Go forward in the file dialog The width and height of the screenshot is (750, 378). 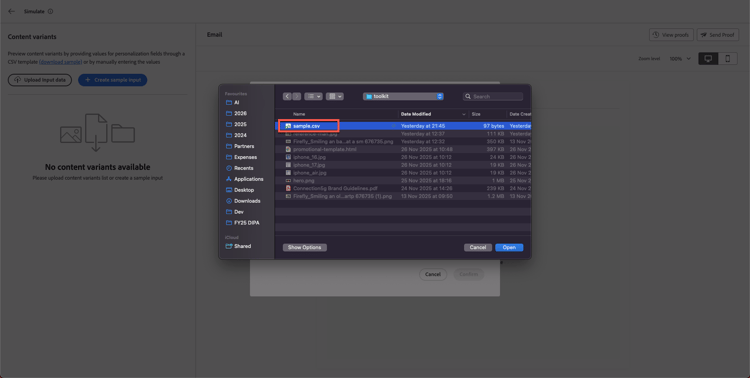tap(297, 96)
